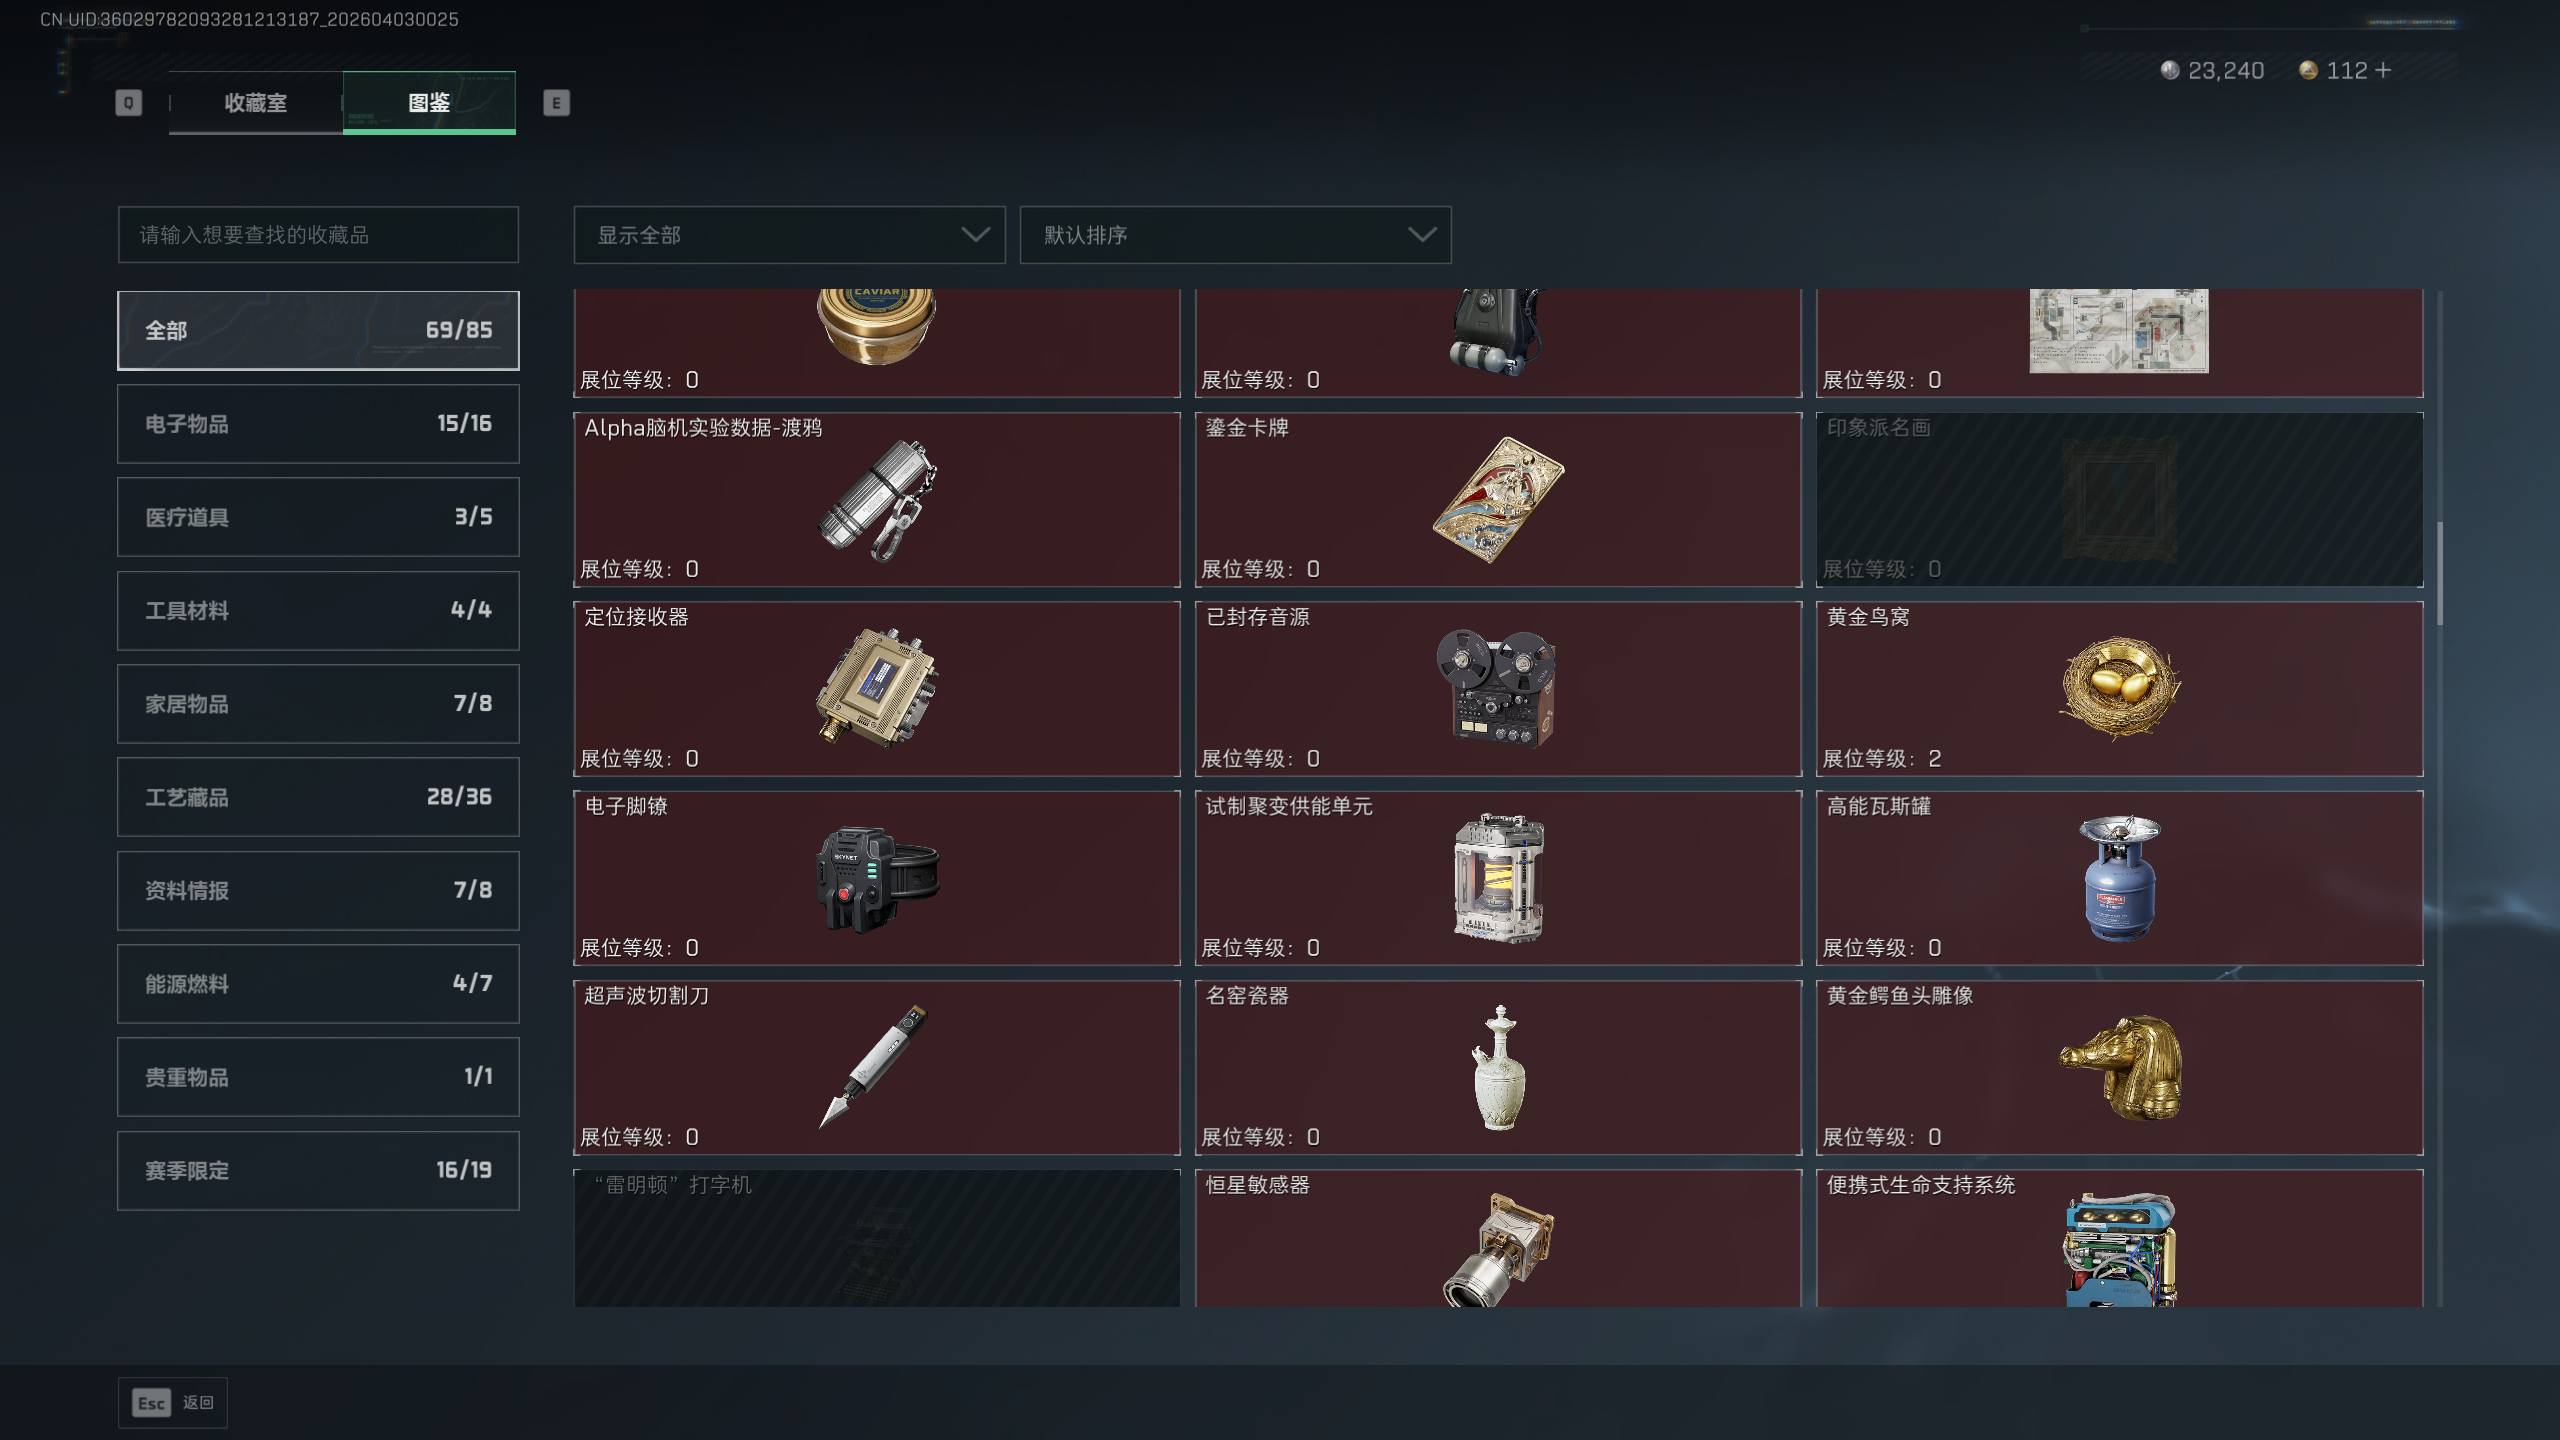Select the locked 印象派名画 entry
Viewport: 2560px width, 1440px height.
[x=2119, y=499]
